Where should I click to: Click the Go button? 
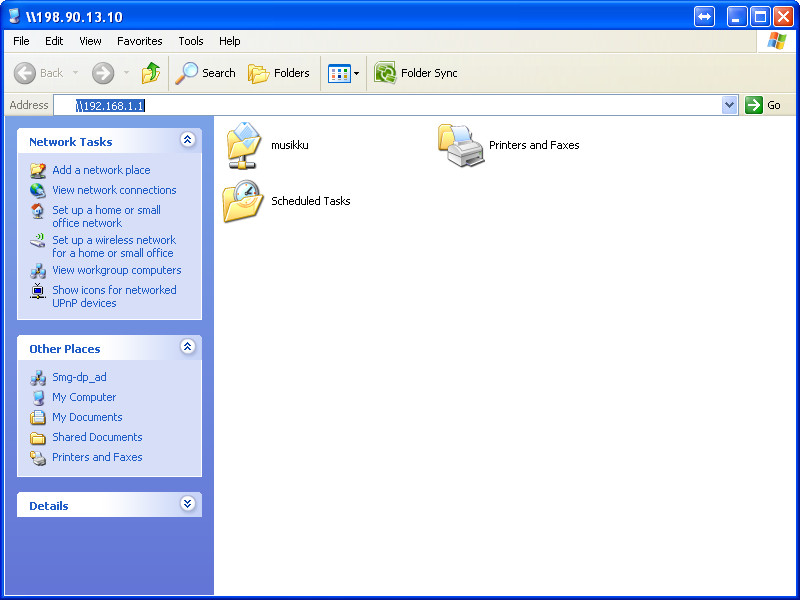point(763,105)
